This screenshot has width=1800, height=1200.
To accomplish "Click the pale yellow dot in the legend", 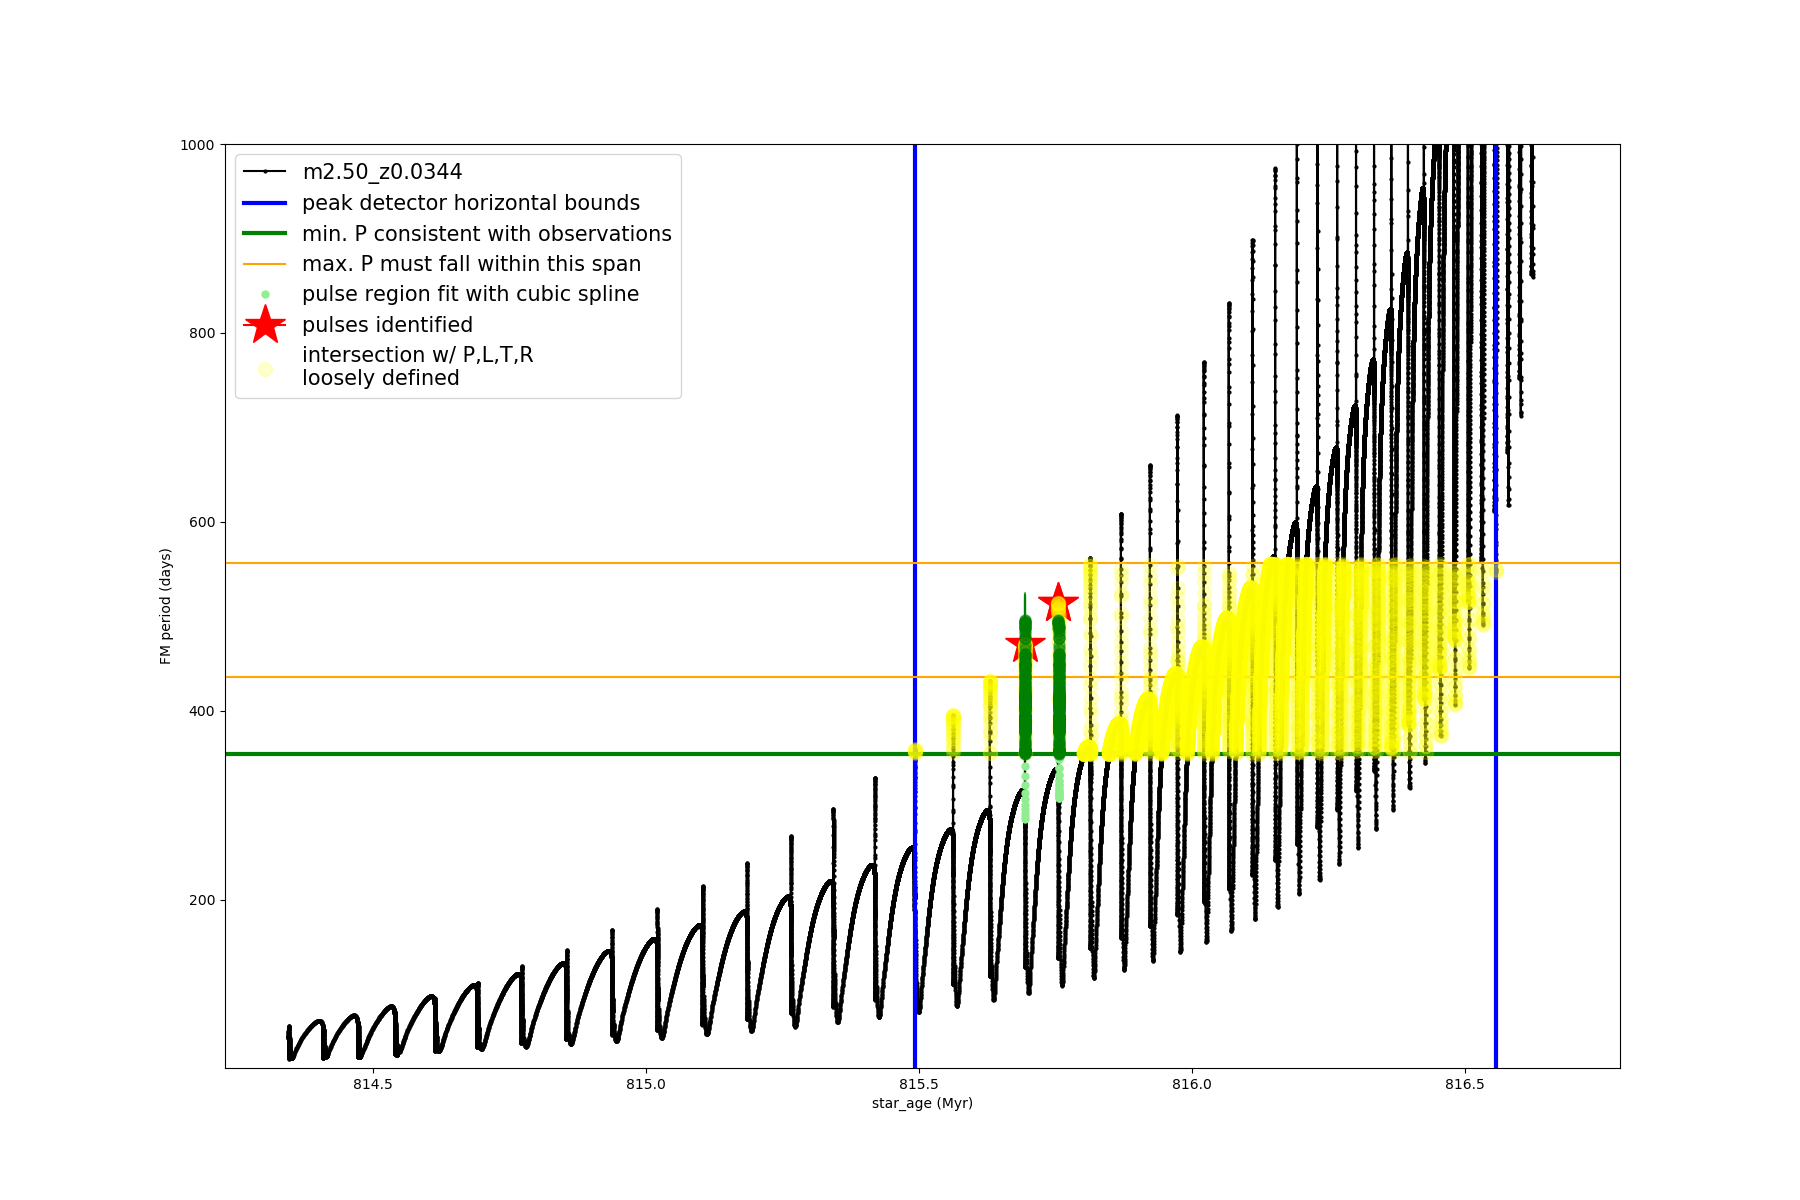I will (265, 369).
